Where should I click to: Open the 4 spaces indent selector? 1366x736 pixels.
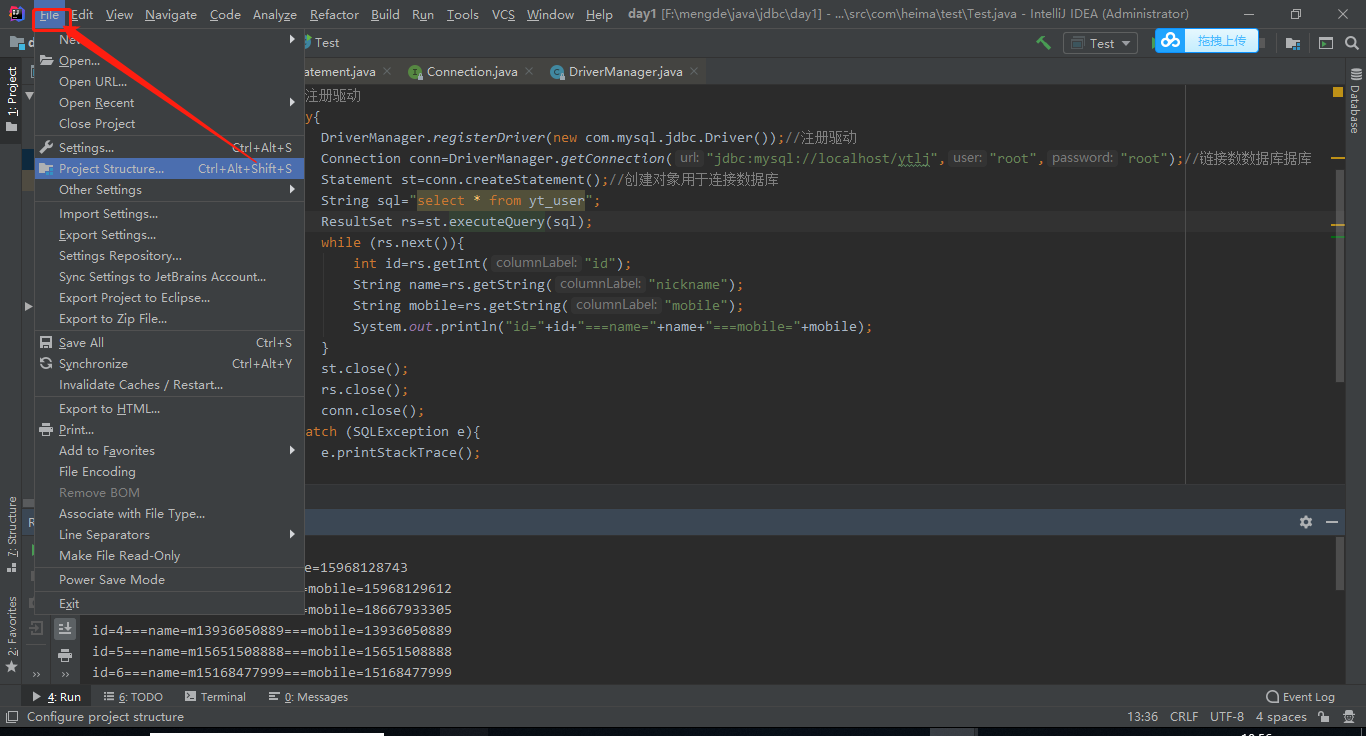1281,717
